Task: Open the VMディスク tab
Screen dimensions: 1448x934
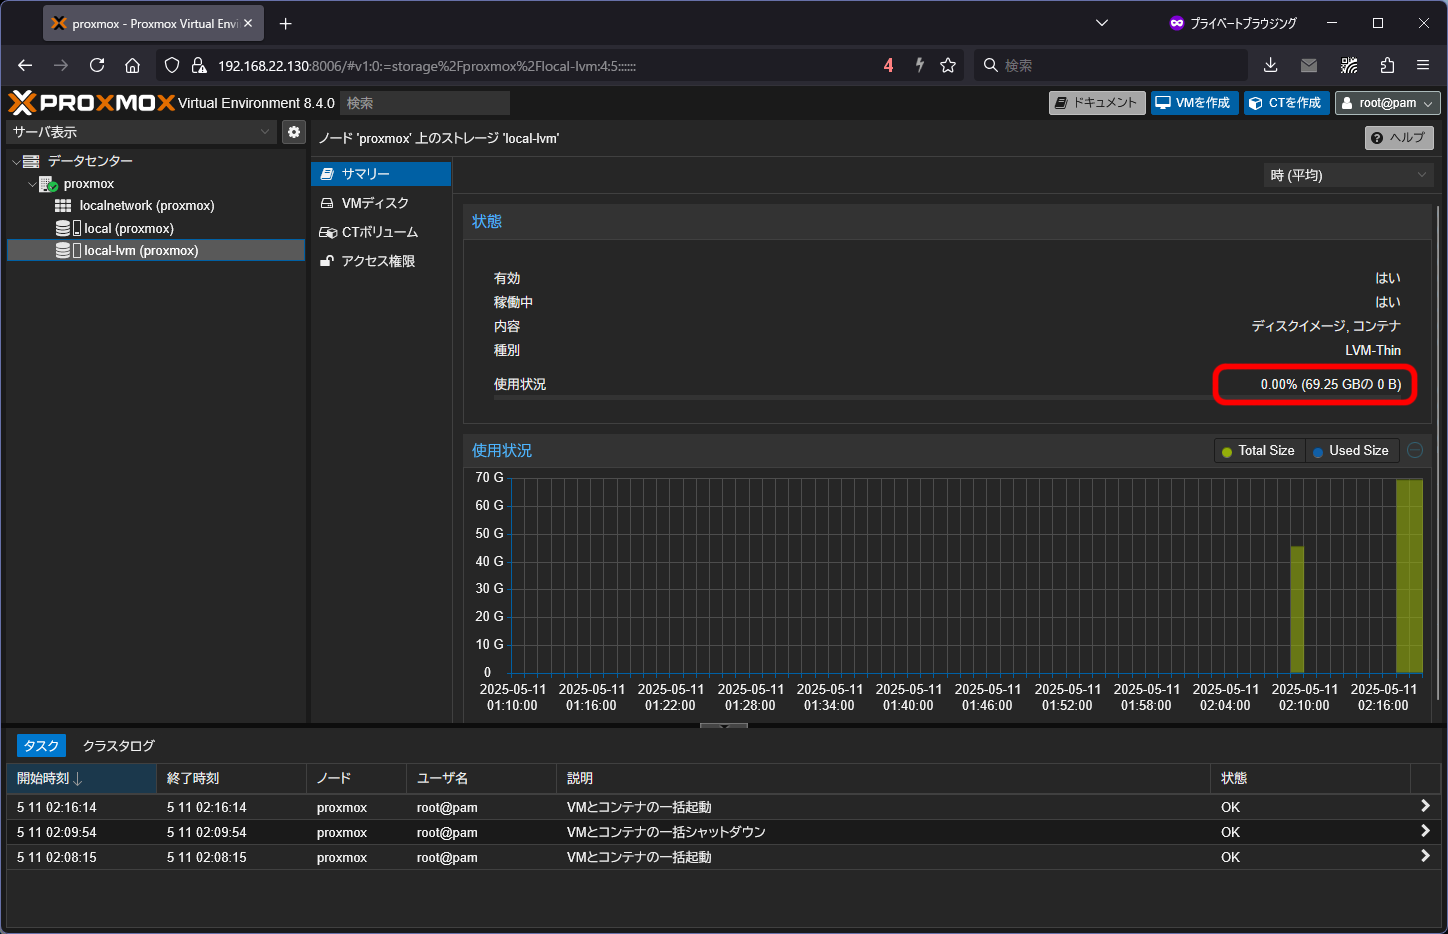Action: pyautogui.click(x=381, y=203)
